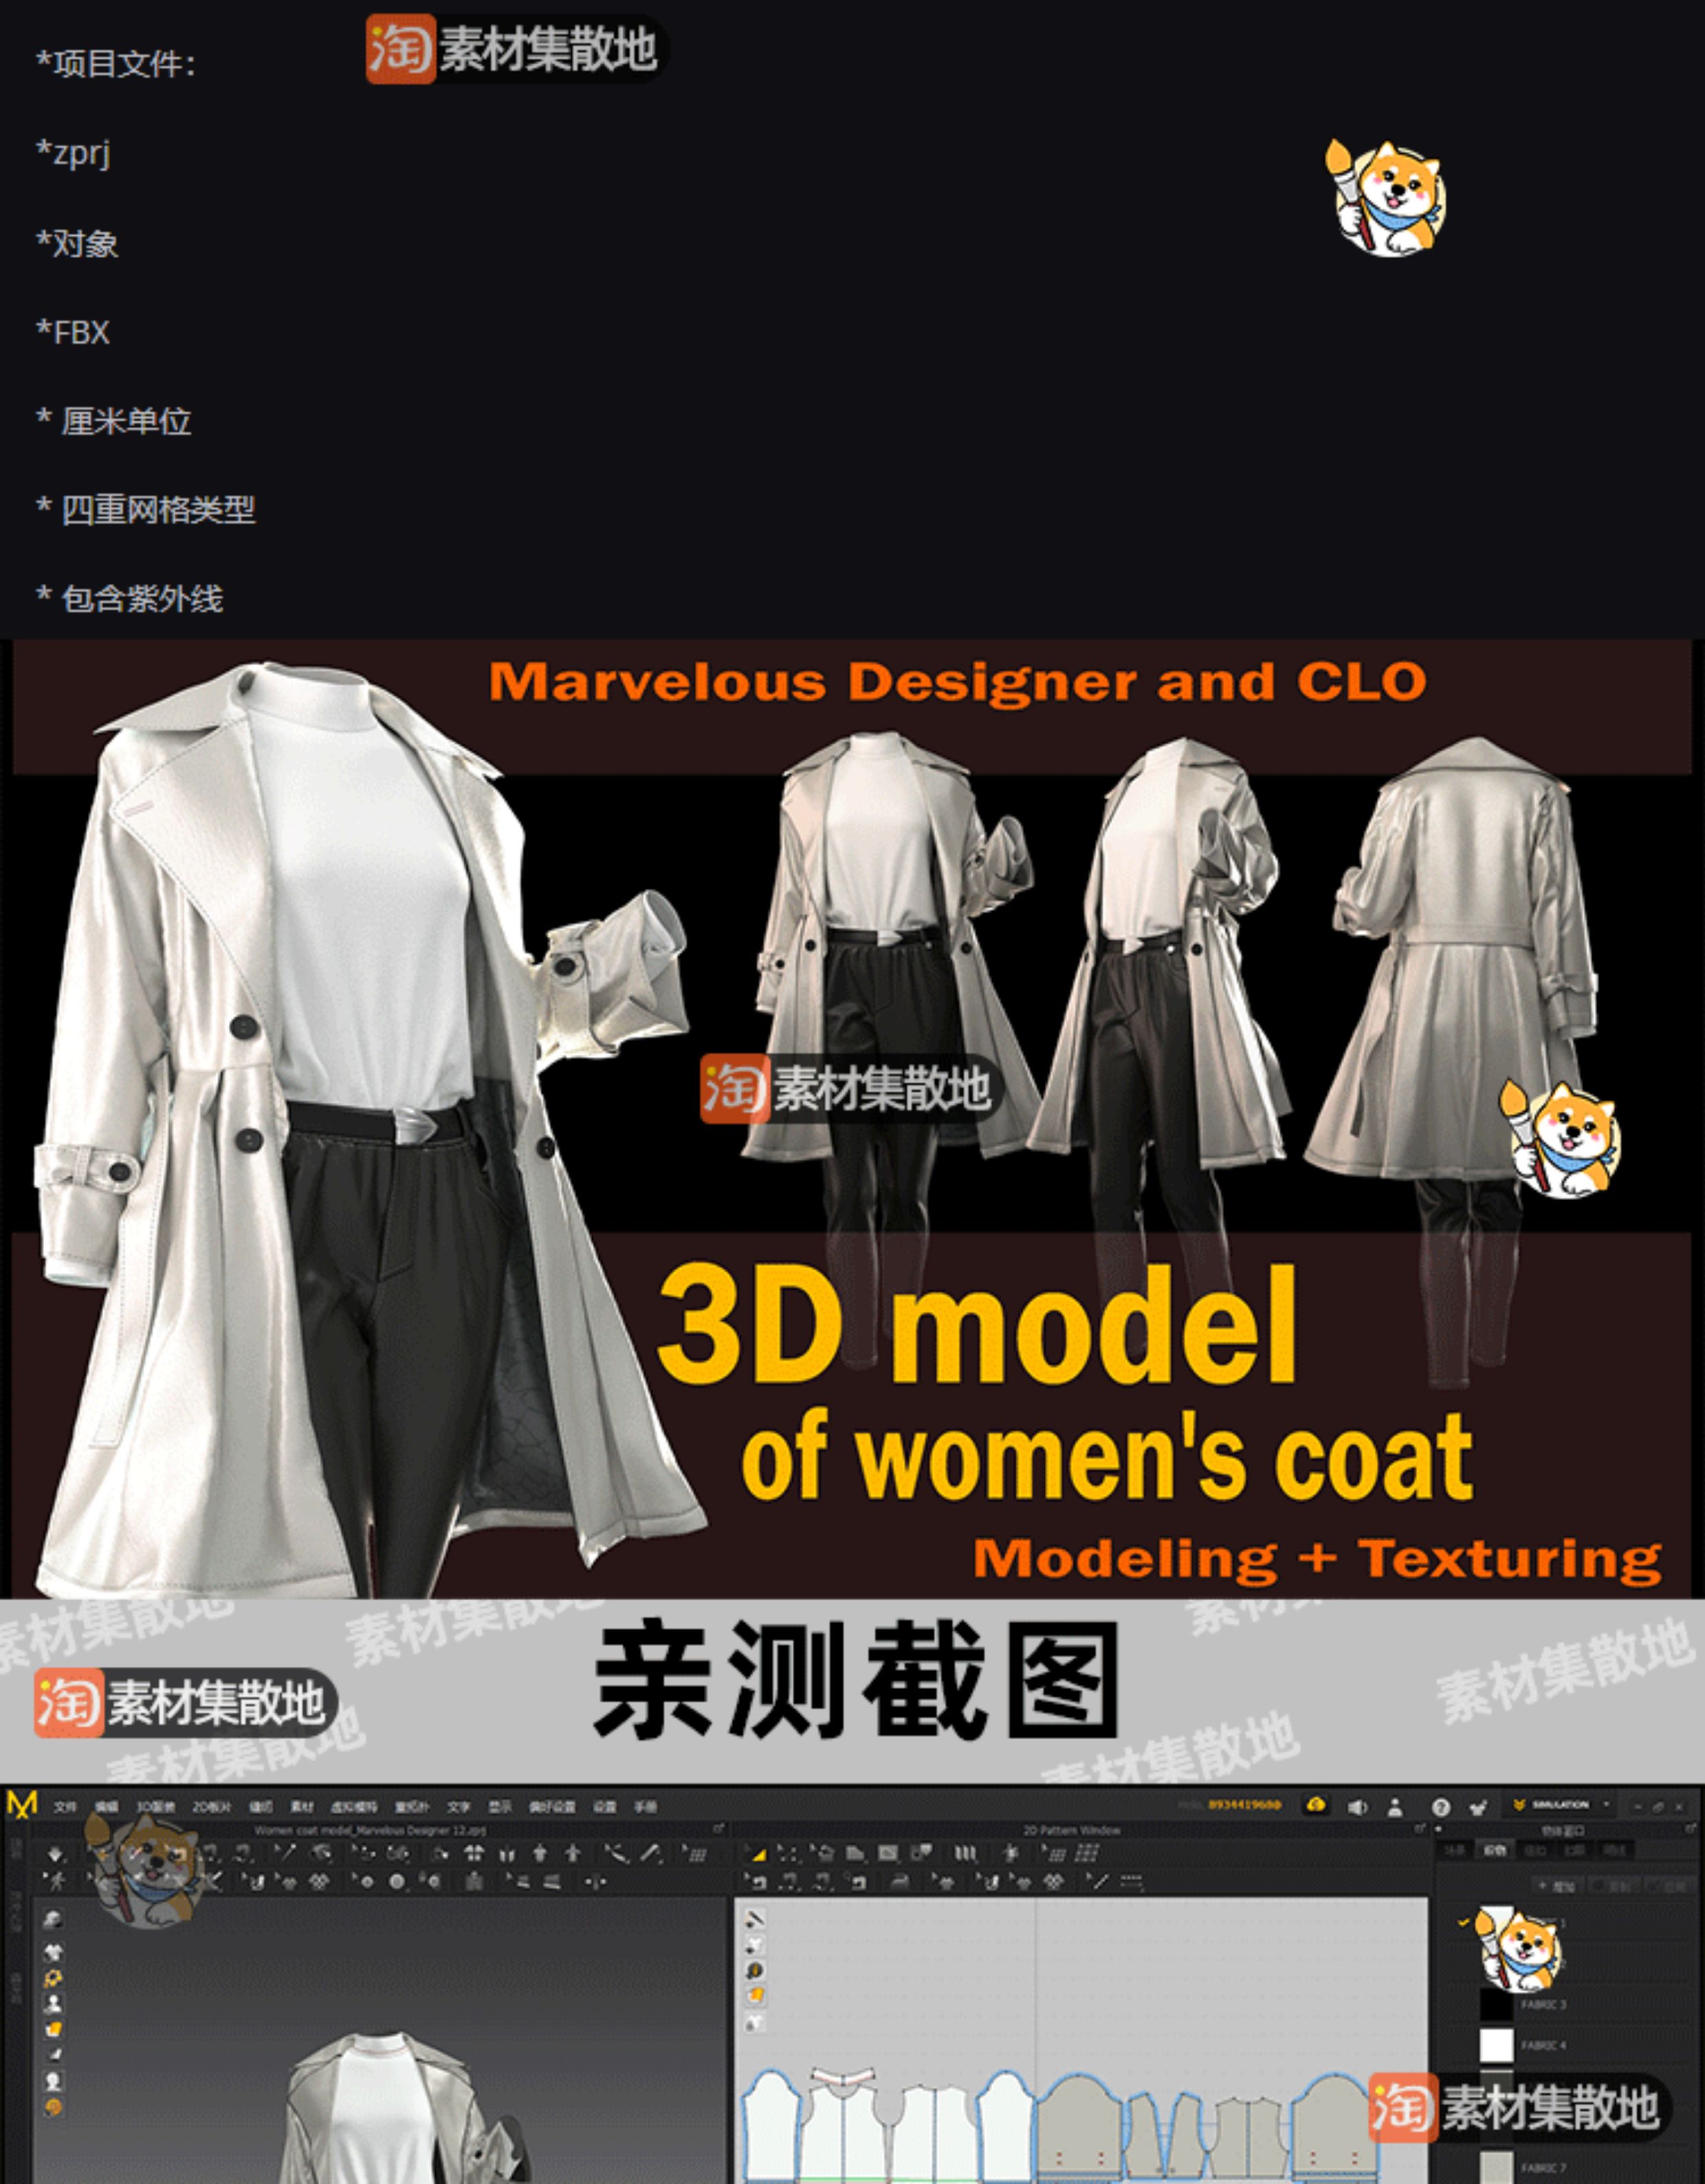Click the 2D Pattern Window title
Screen dimensions: 1705x2184
(1071, 1830)
